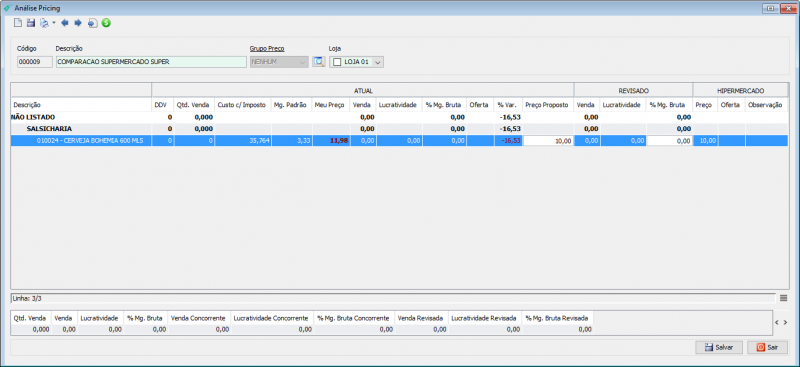Click the Preço Proposto column header
This screenshot has width=800, height=367.
tap(548, 105)
